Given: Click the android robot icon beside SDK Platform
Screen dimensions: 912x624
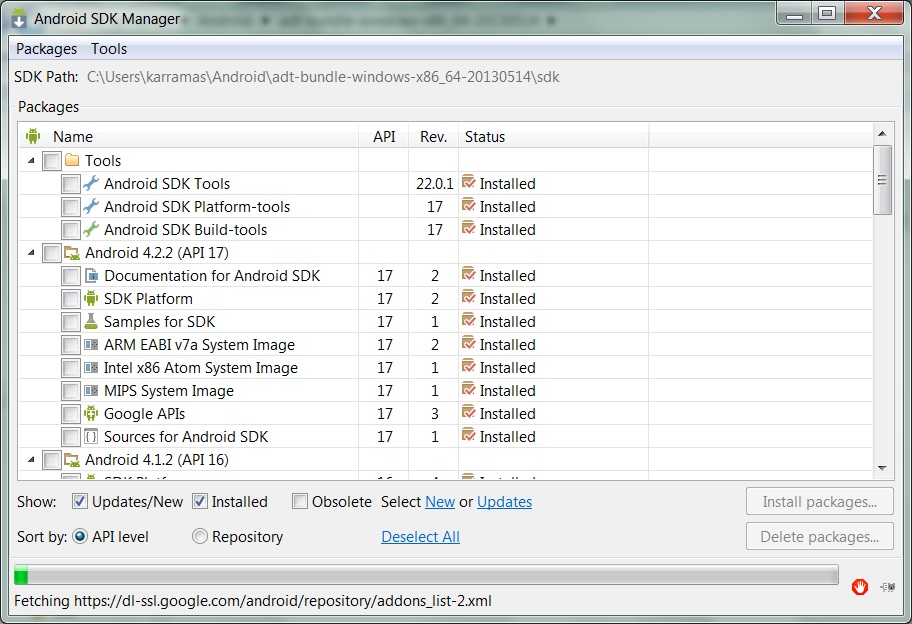Looking at the screenshot, I should tap(91, 298).
